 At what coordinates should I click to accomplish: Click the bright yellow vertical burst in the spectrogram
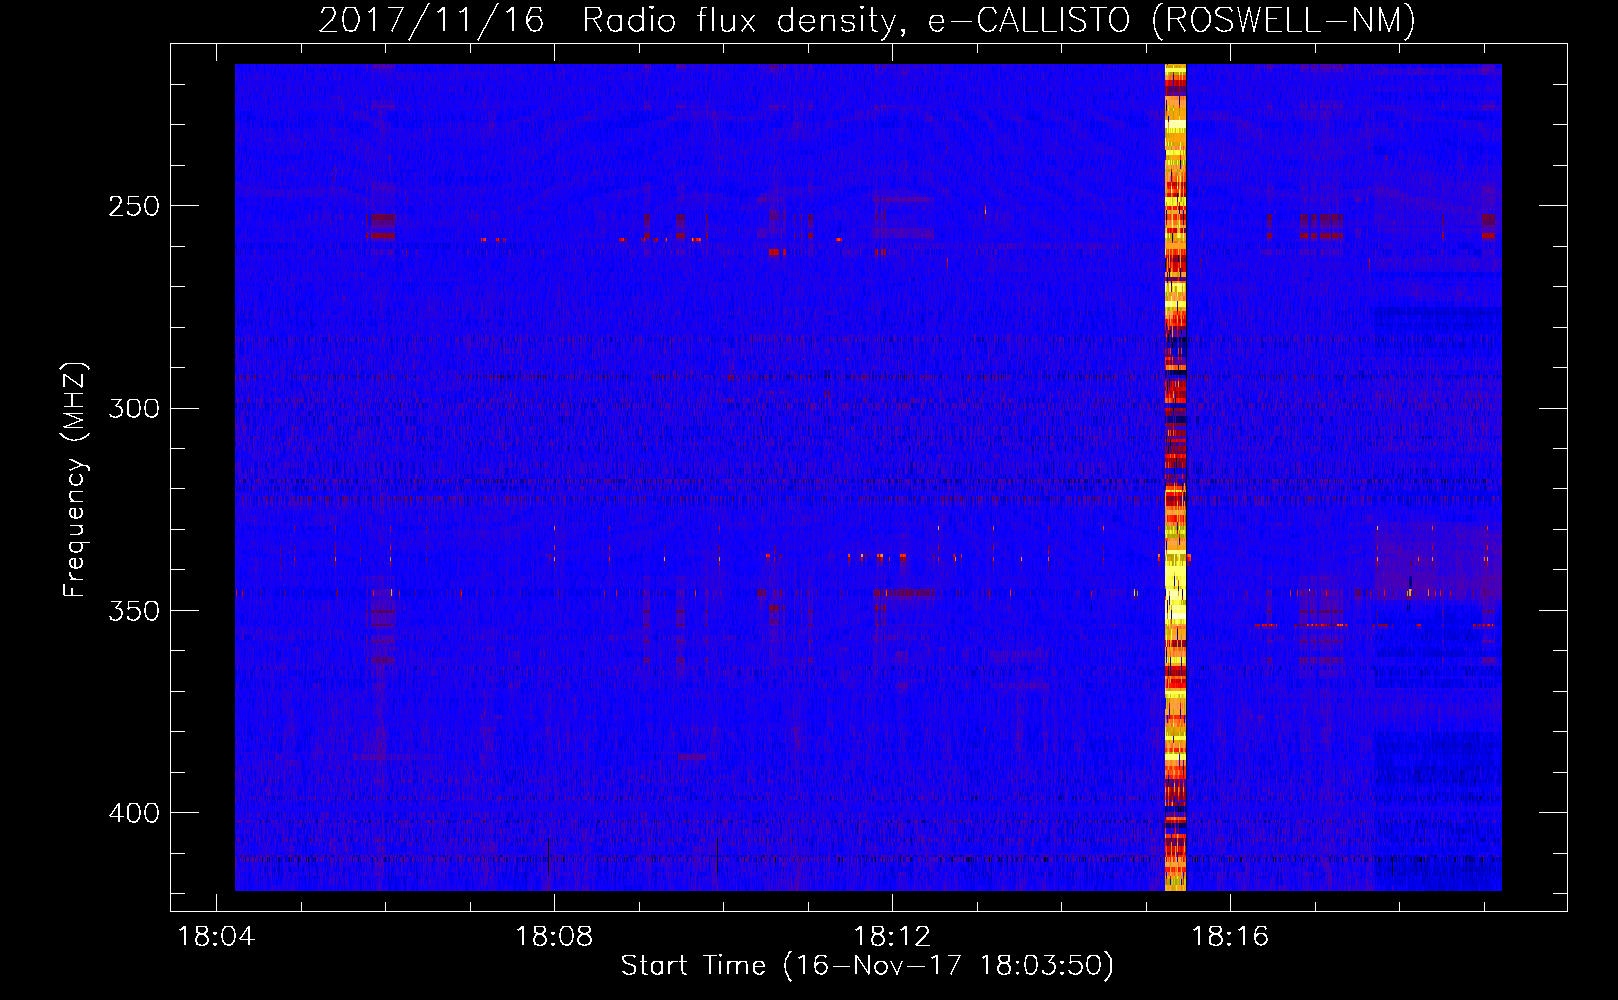pos(1175,477)
